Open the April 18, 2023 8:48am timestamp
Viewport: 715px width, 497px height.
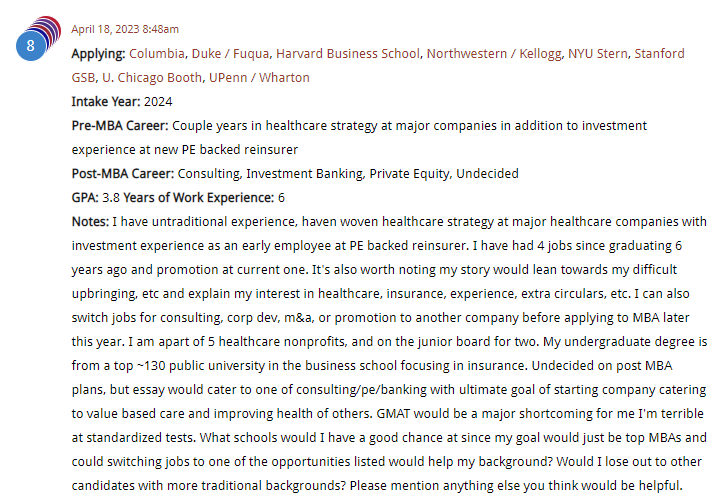pos(125,29)
